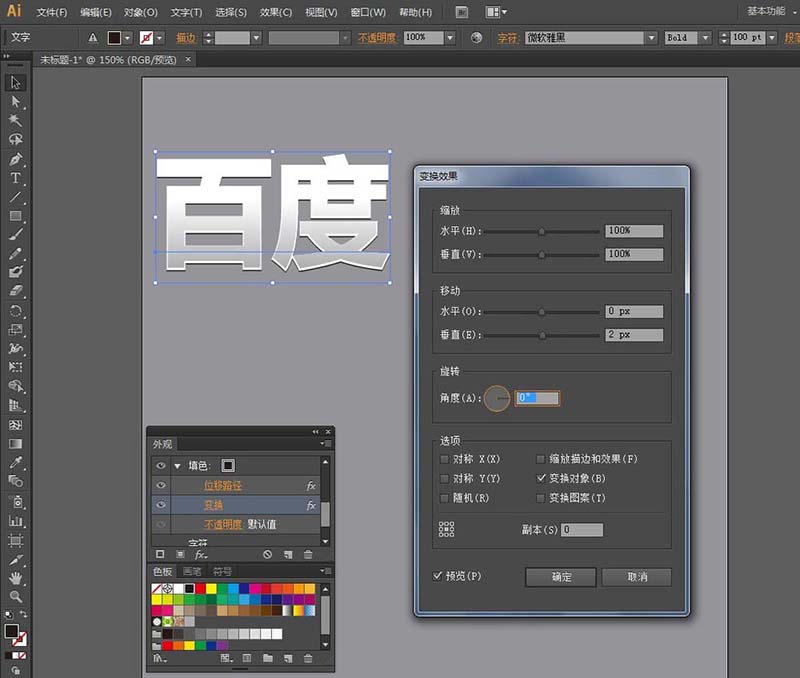Enable 对称 X(X) checkbox
Image resolution: width=800 pixels, height=678 pixels.
click(x=444, y=459)
